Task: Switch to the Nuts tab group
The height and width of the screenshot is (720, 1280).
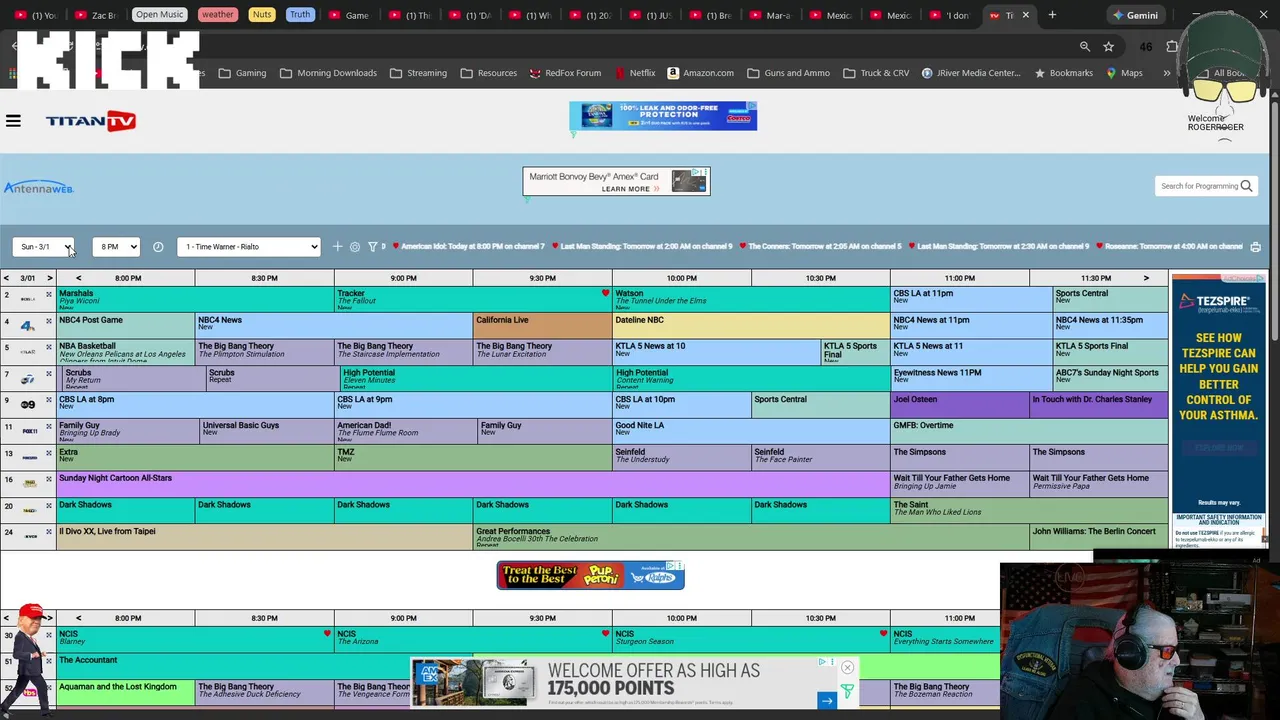Action: click(262, 15)
